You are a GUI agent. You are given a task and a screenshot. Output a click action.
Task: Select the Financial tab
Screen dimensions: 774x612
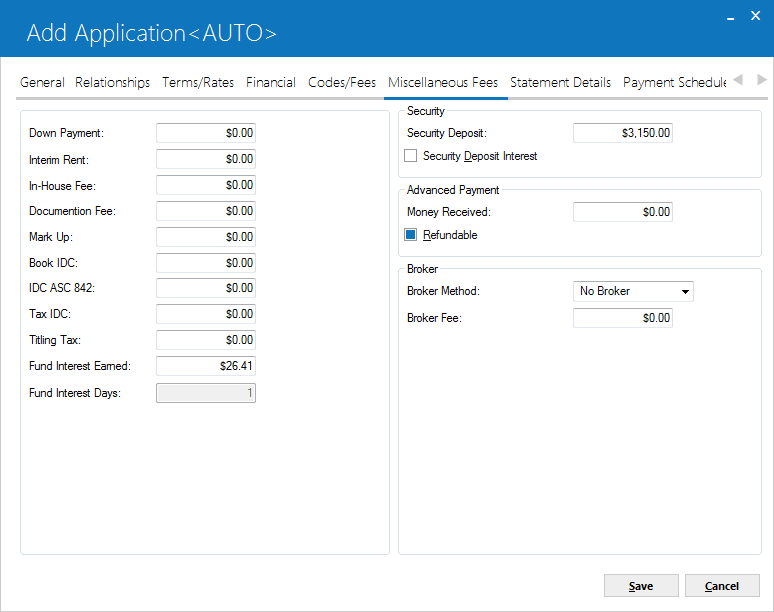click(x=271, y=82)
